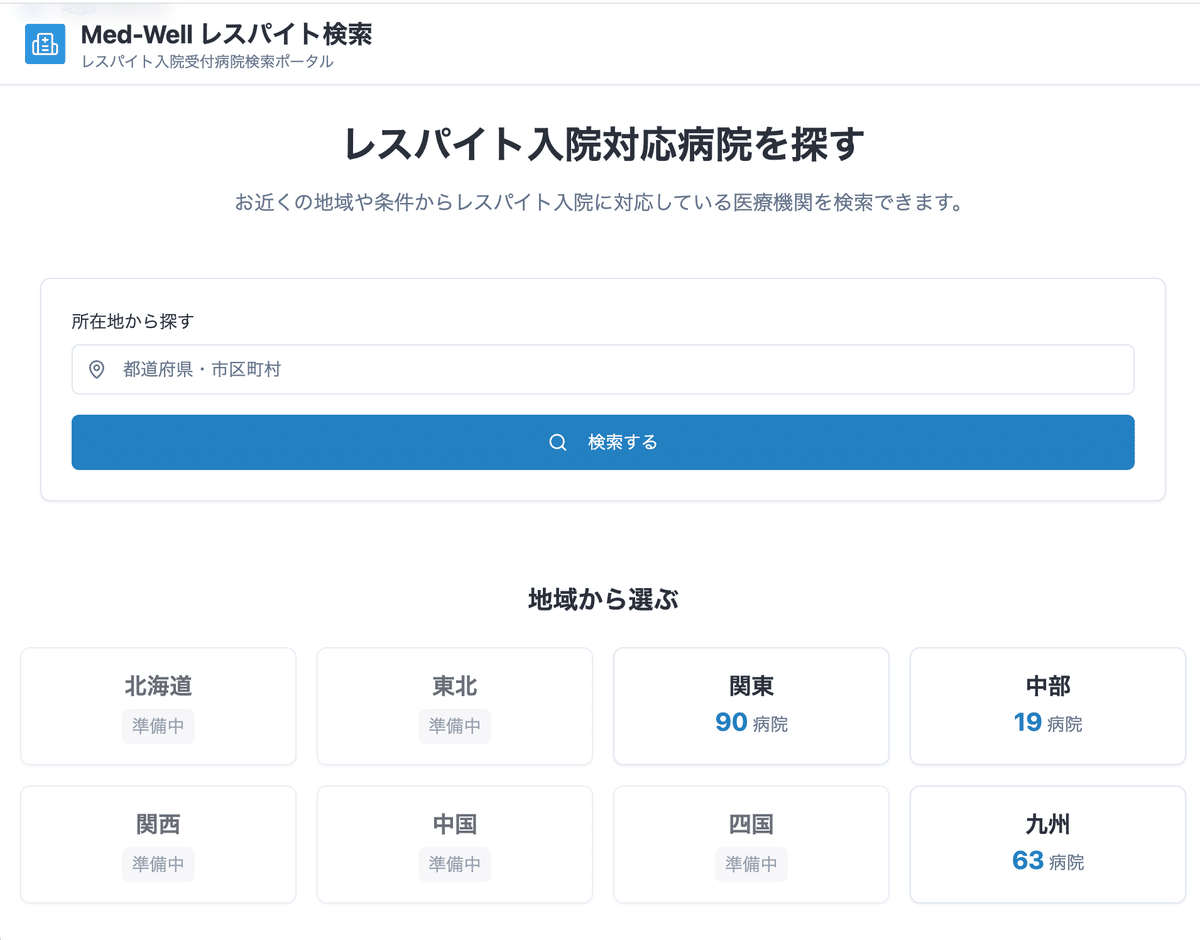Click the Med-Well レスパイト検索 site title
The height and width of the screenshot is (940, 1200).
(227, 35)
